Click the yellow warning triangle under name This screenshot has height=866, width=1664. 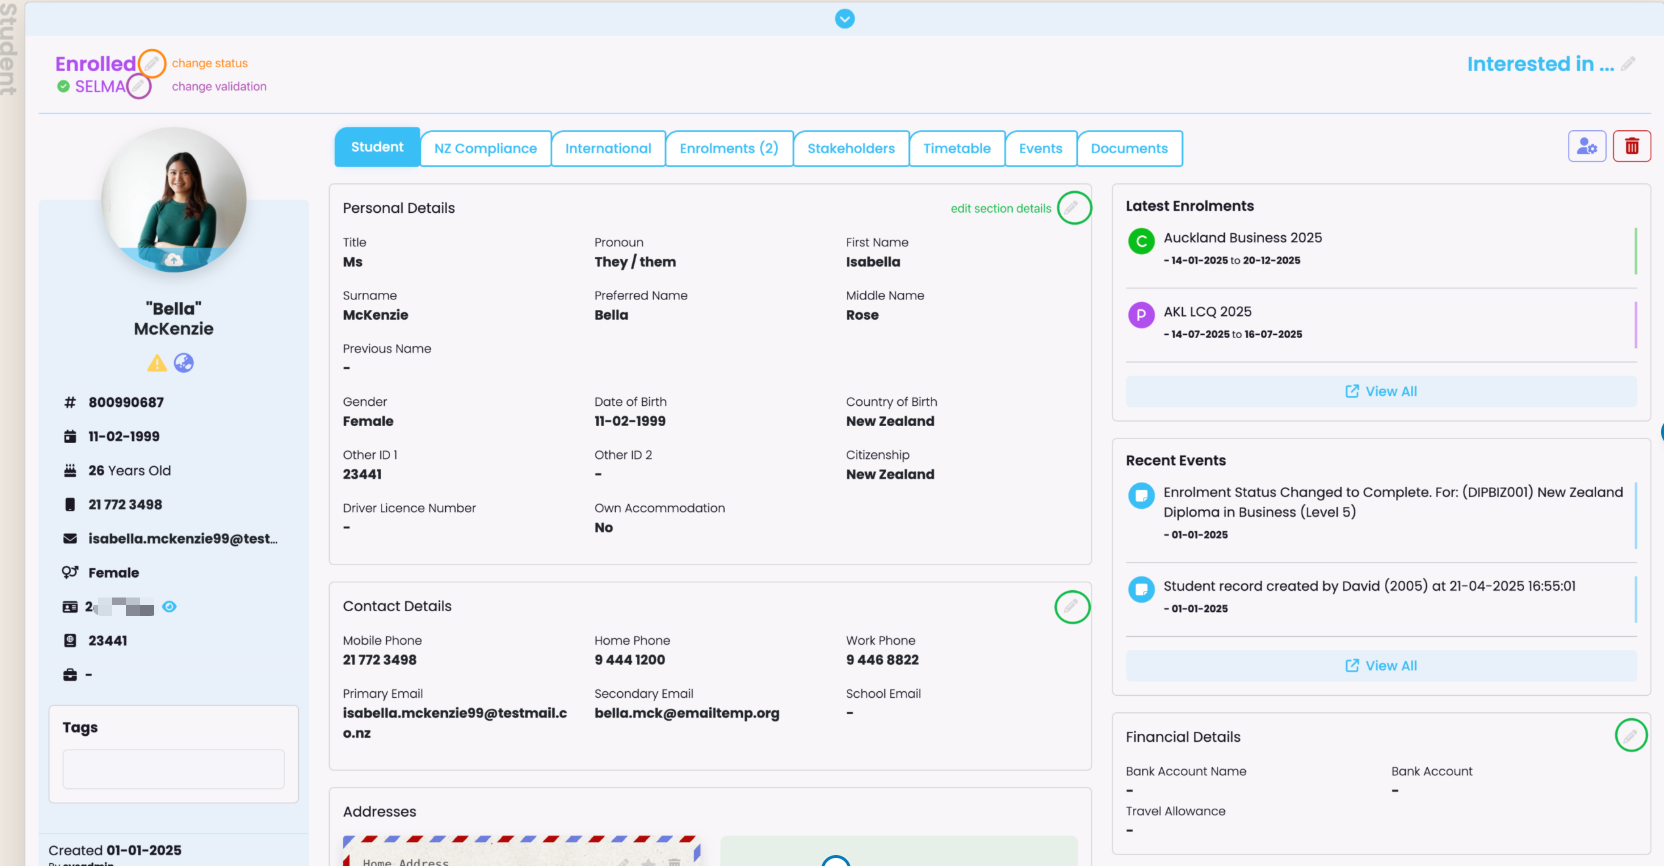pos(157,363)
